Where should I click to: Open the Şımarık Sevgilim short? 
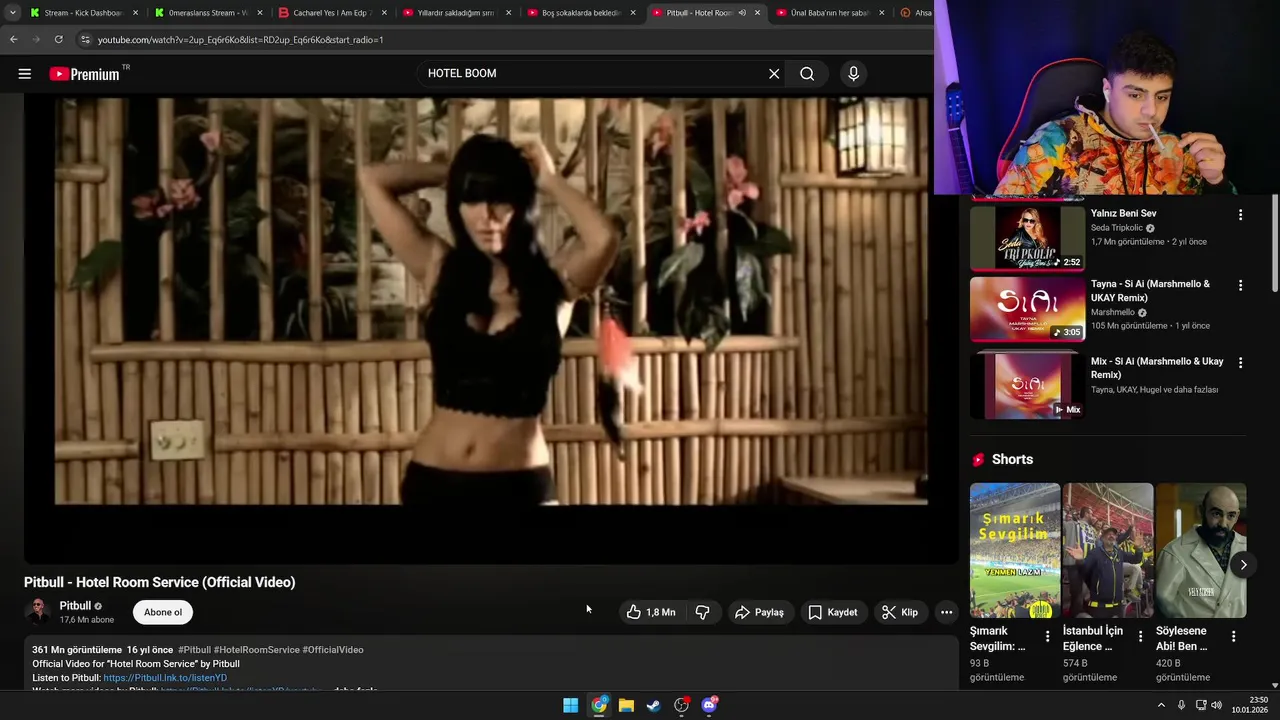pyautogui.click(x=1015, y=550)
